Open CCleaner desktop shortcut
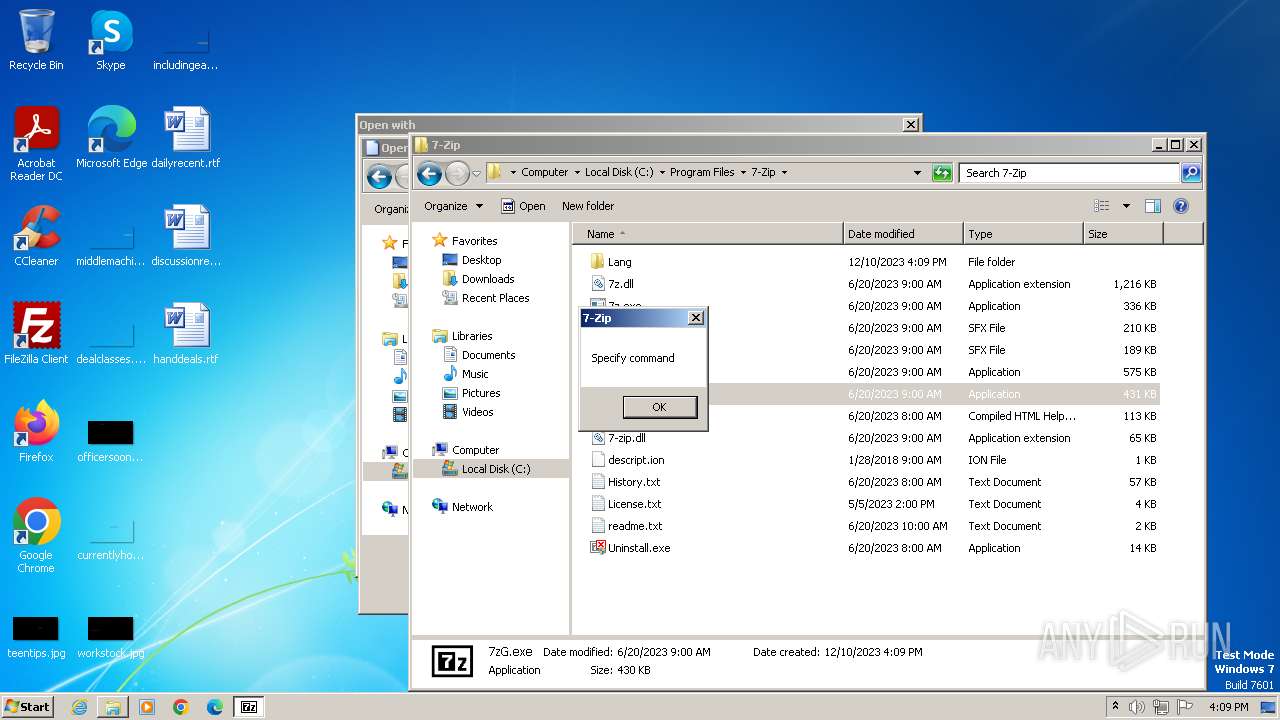Viewport: 1280px width, 720px height. pos(36,235)
